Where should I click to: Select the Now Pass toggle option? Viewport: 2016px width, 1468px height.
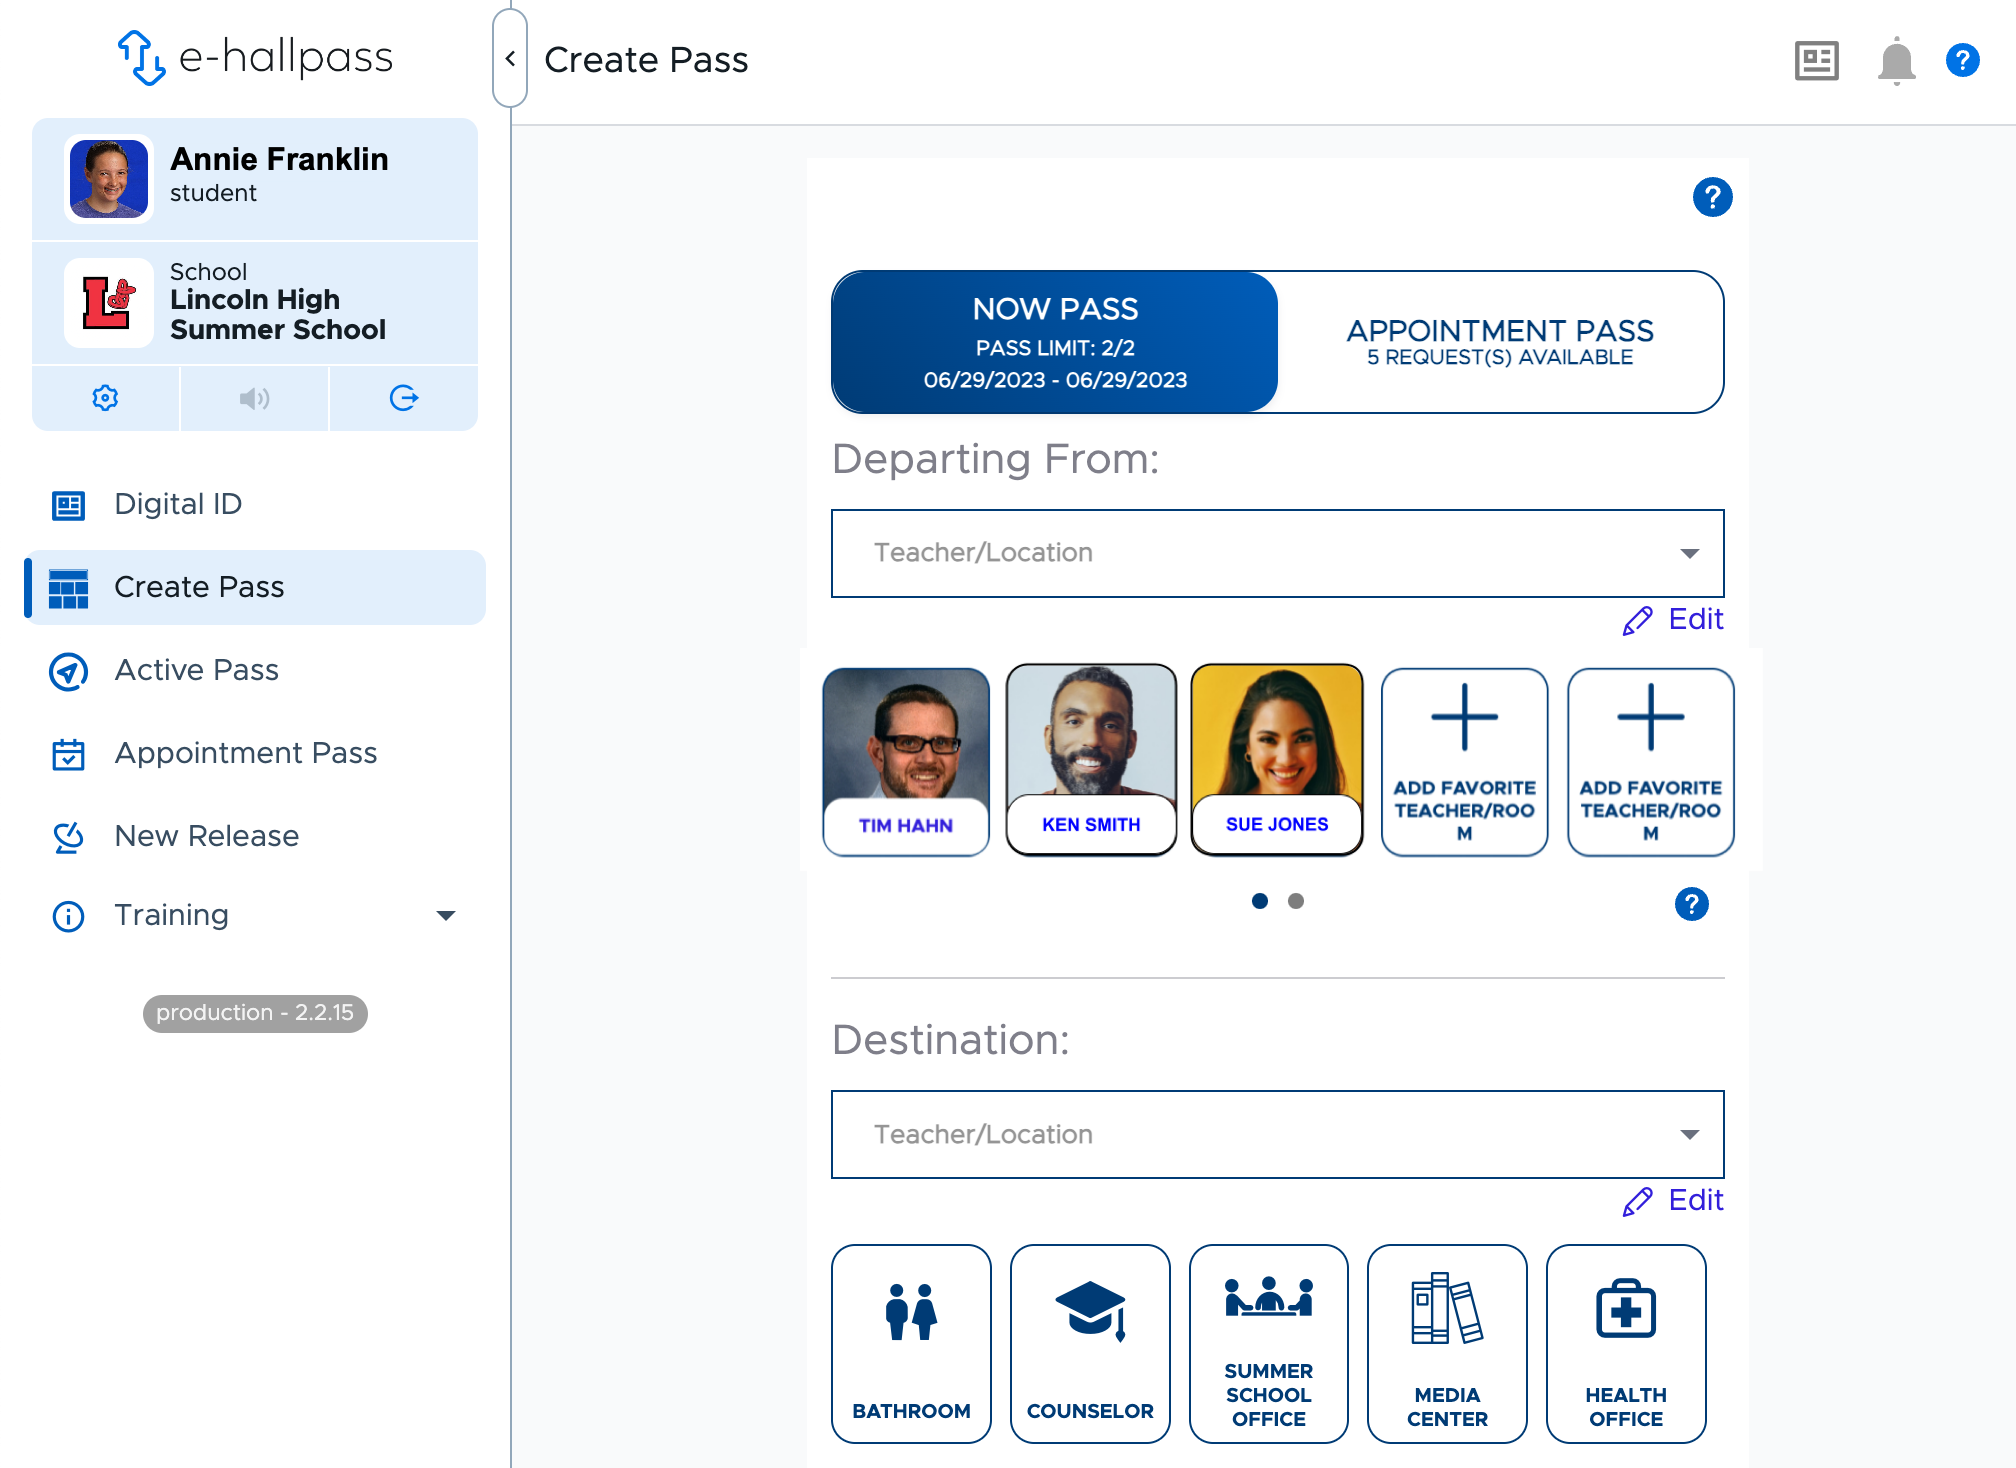[x=1055, y=342]
